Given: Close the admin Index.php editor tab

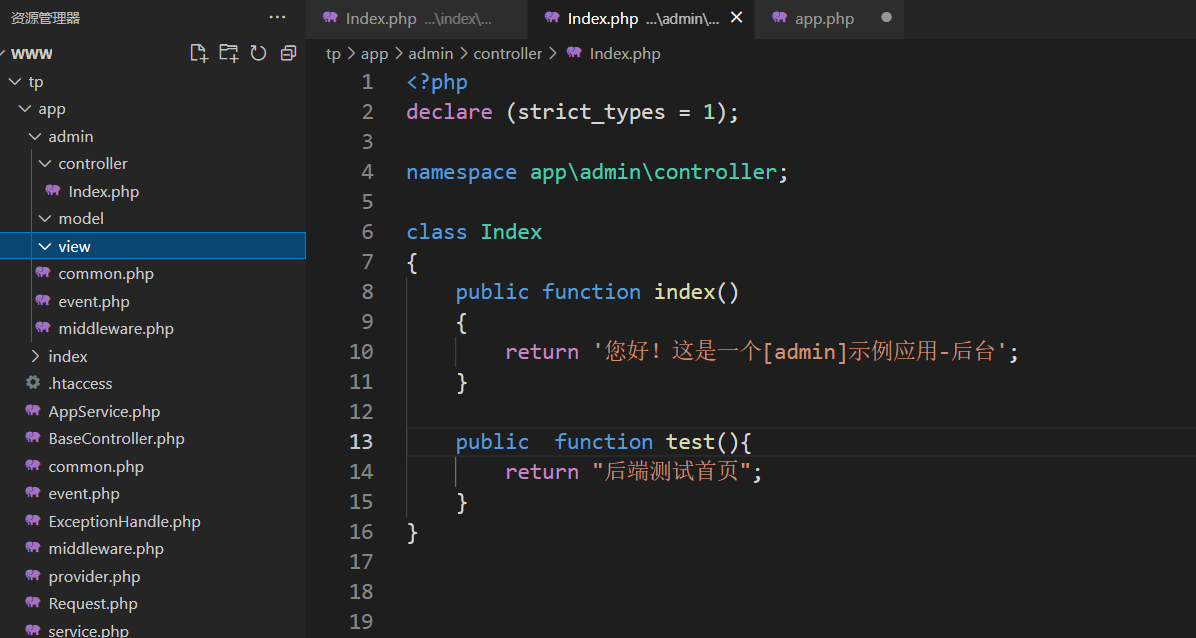Looking at the screenshot, I should [x=736, y=18].
